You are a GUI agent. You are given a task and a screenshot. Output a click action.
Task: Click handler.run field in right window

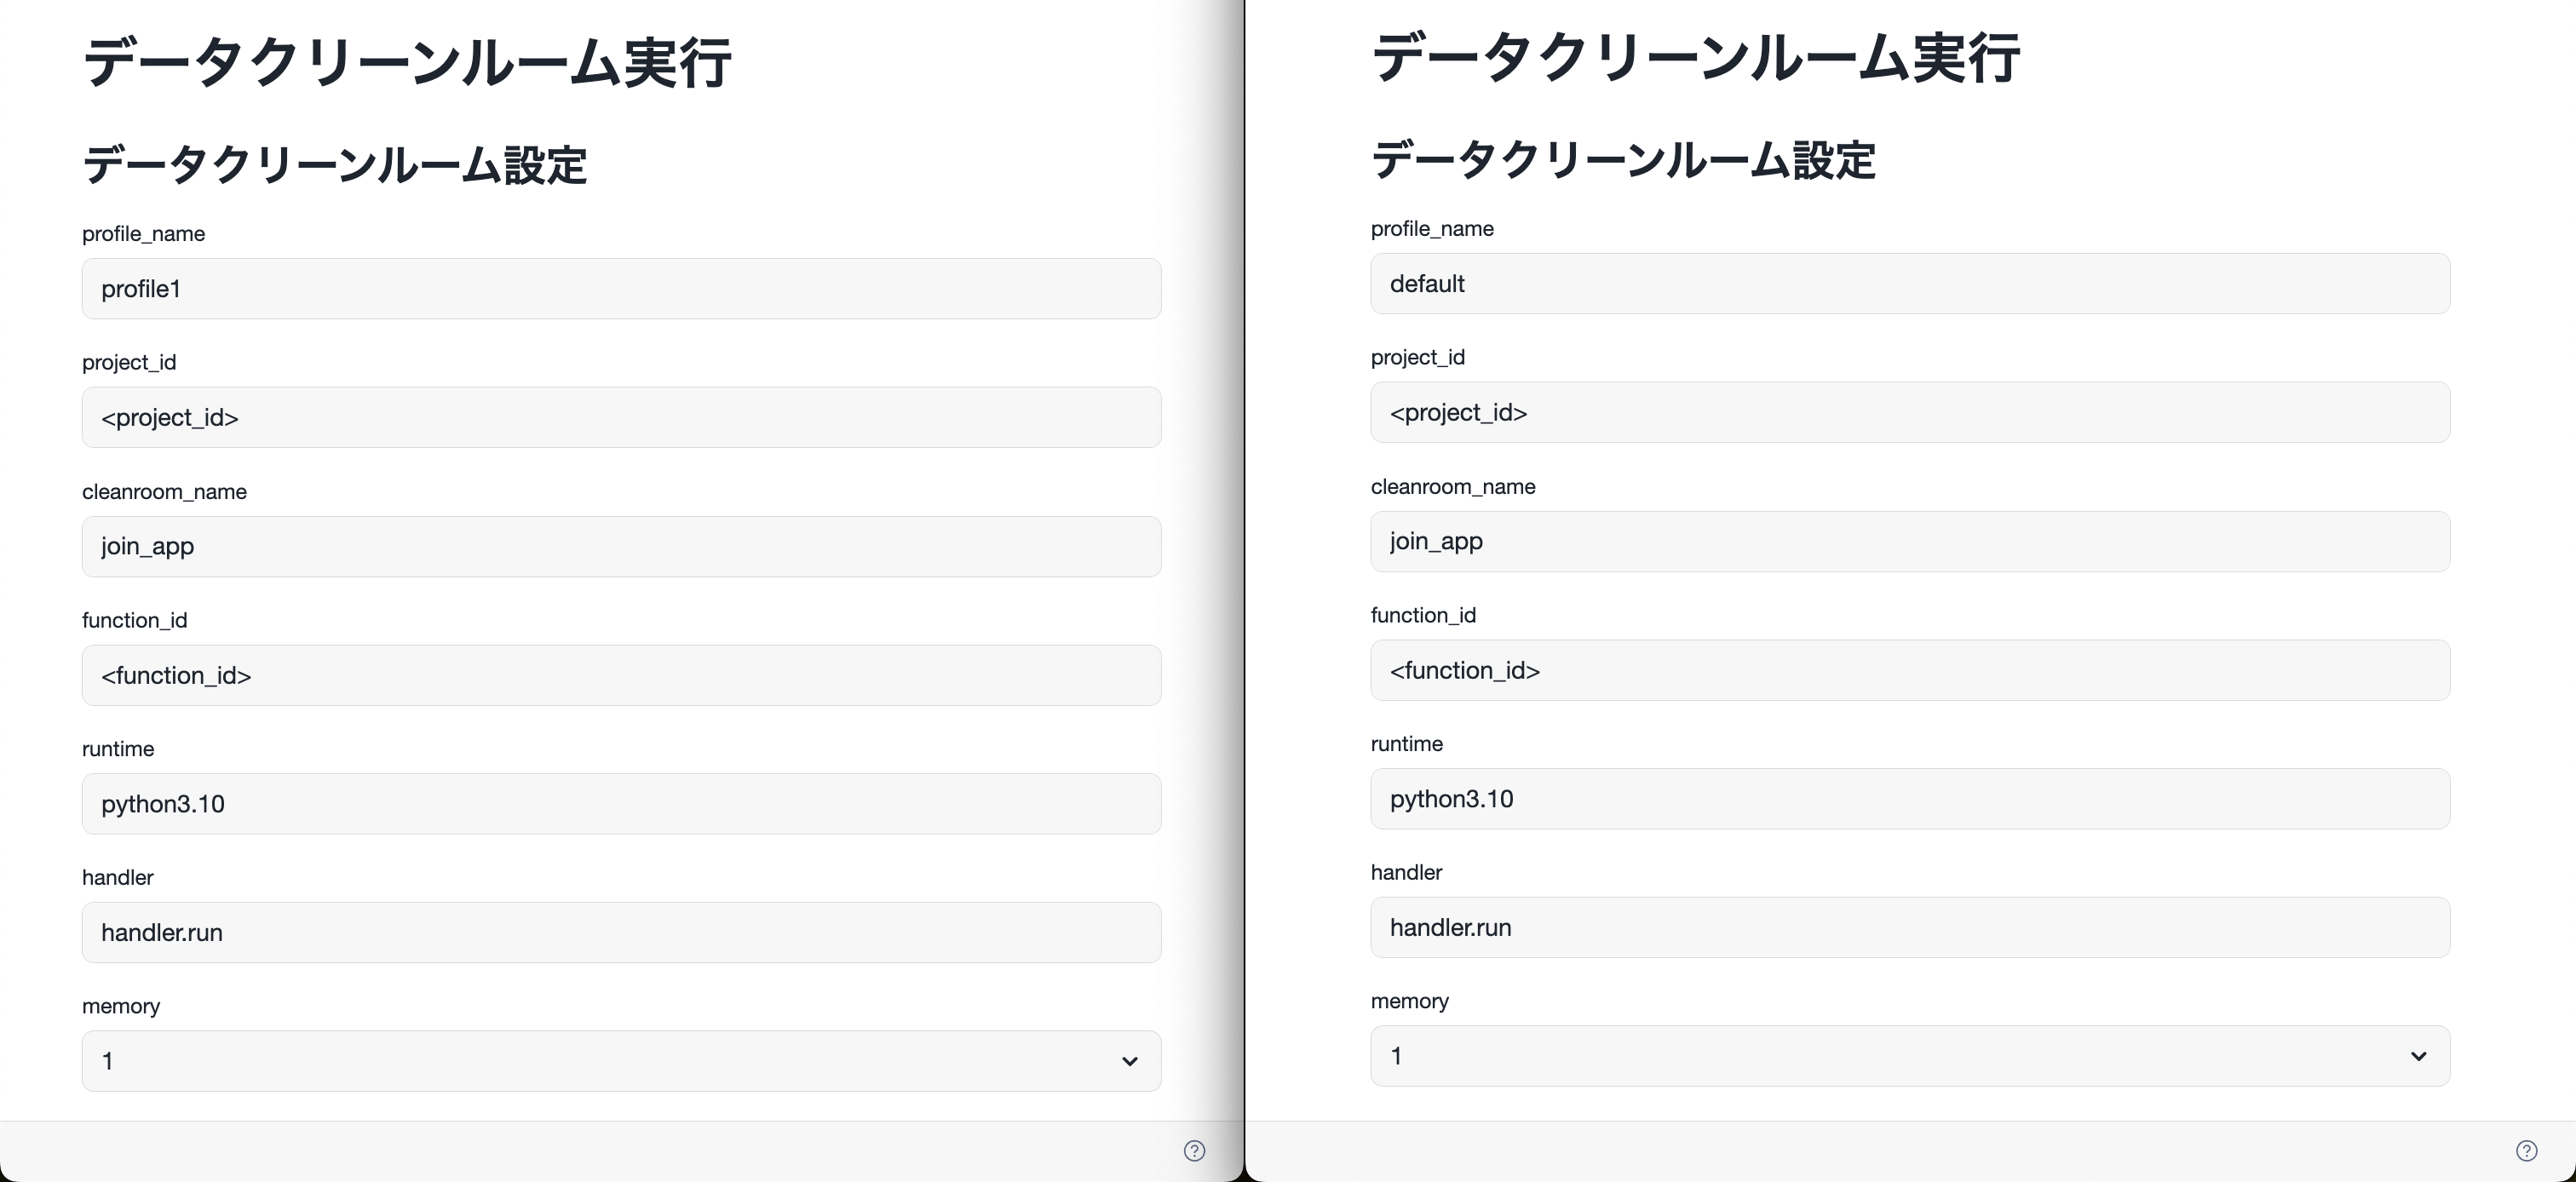click(1909, 927)
